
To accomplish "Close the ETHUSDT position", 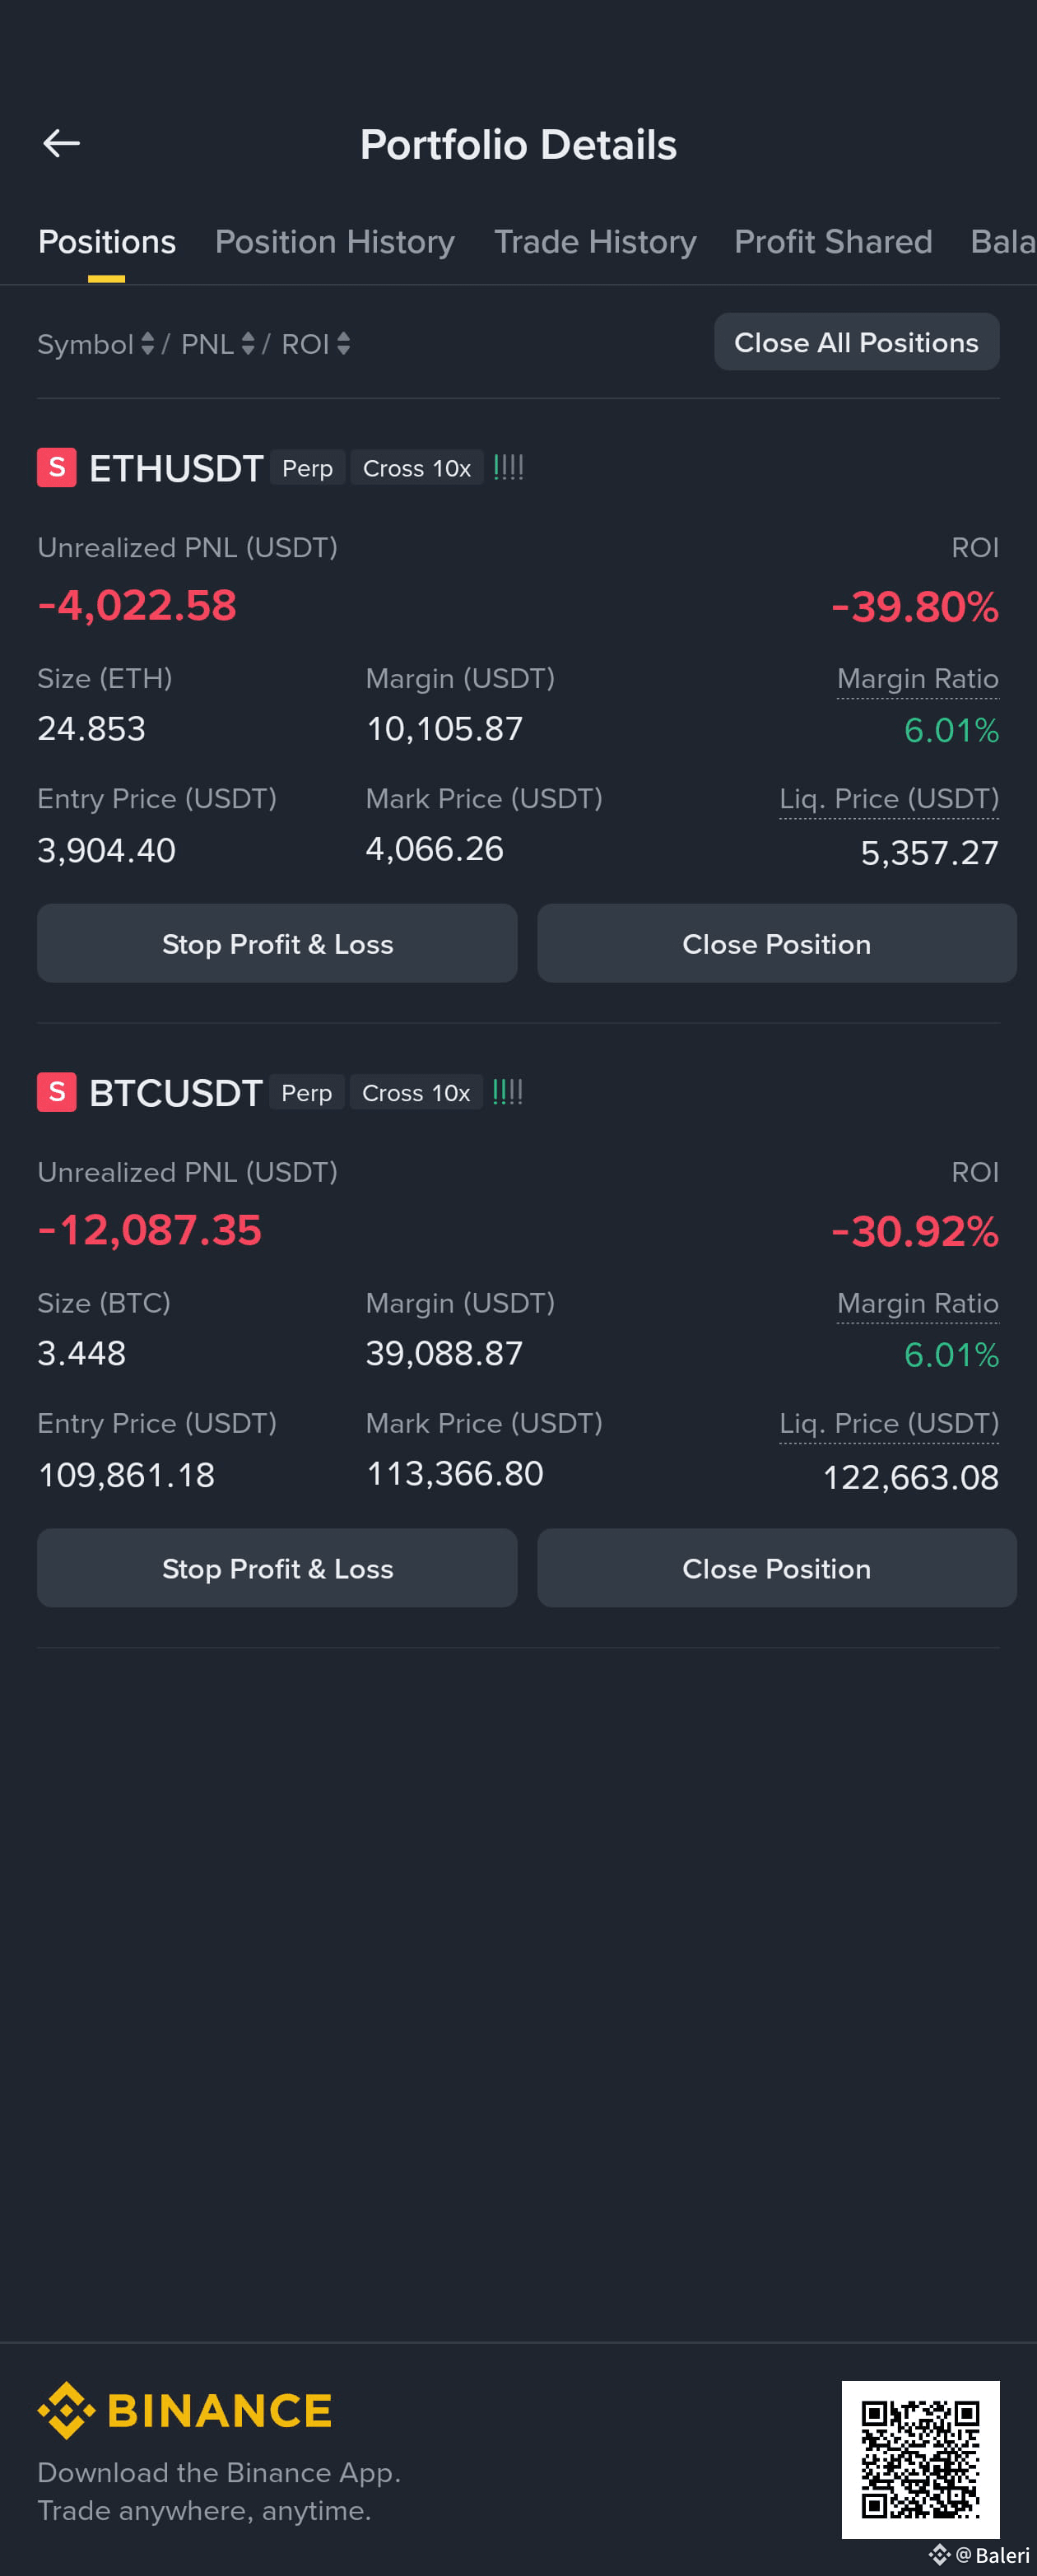I will [x=776, y=943].
